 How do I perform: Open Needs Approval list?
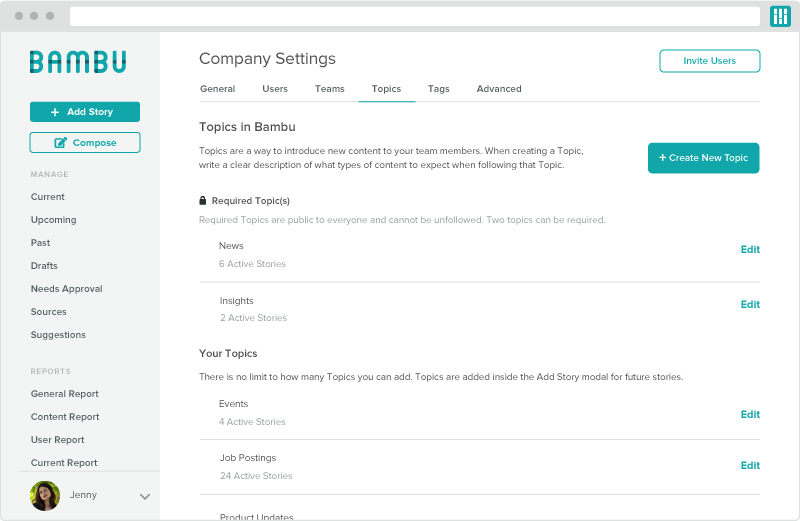tap(66, 289)
